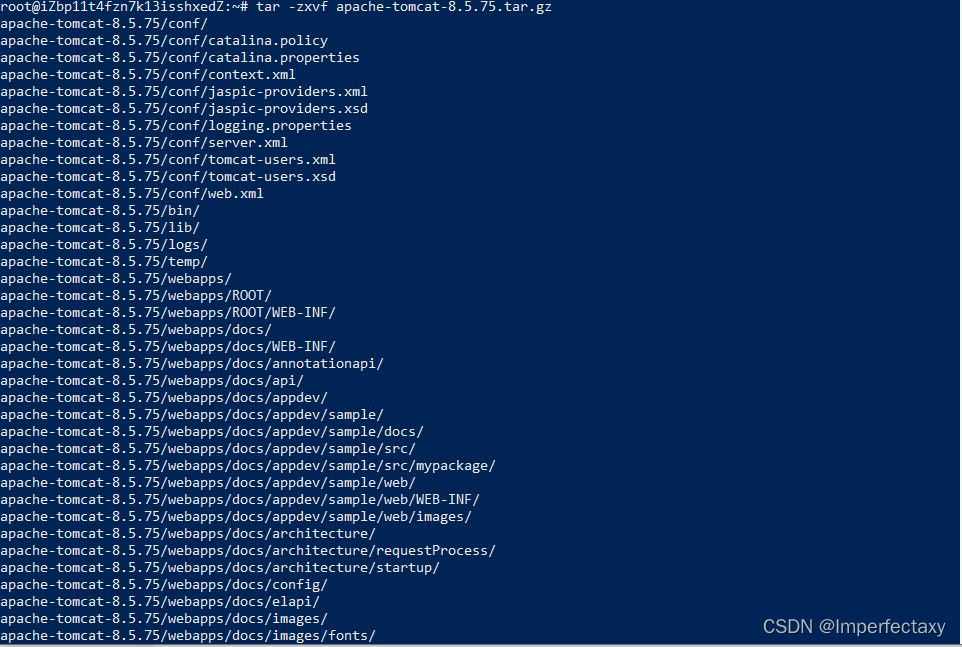
Task: Select the webapps/docs/annotationapi/ line
Action: click(x=192, y=364)
